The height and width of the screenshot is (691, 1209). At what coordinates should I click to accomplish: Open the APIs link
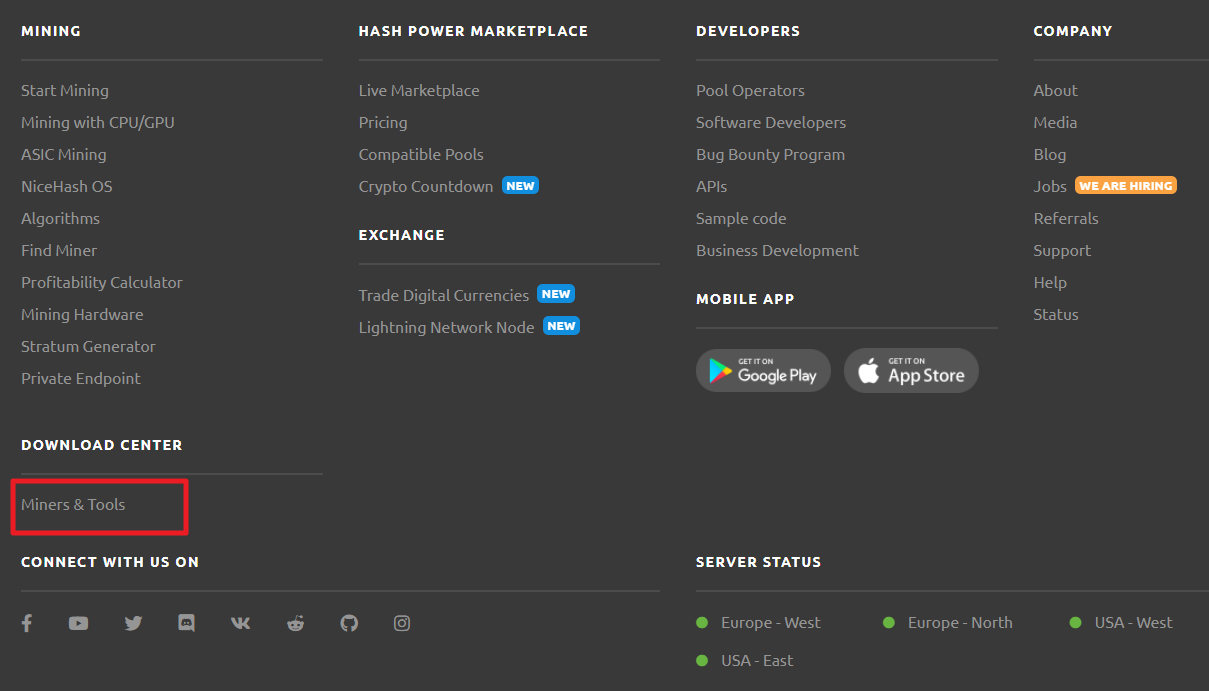pos(712,186)
